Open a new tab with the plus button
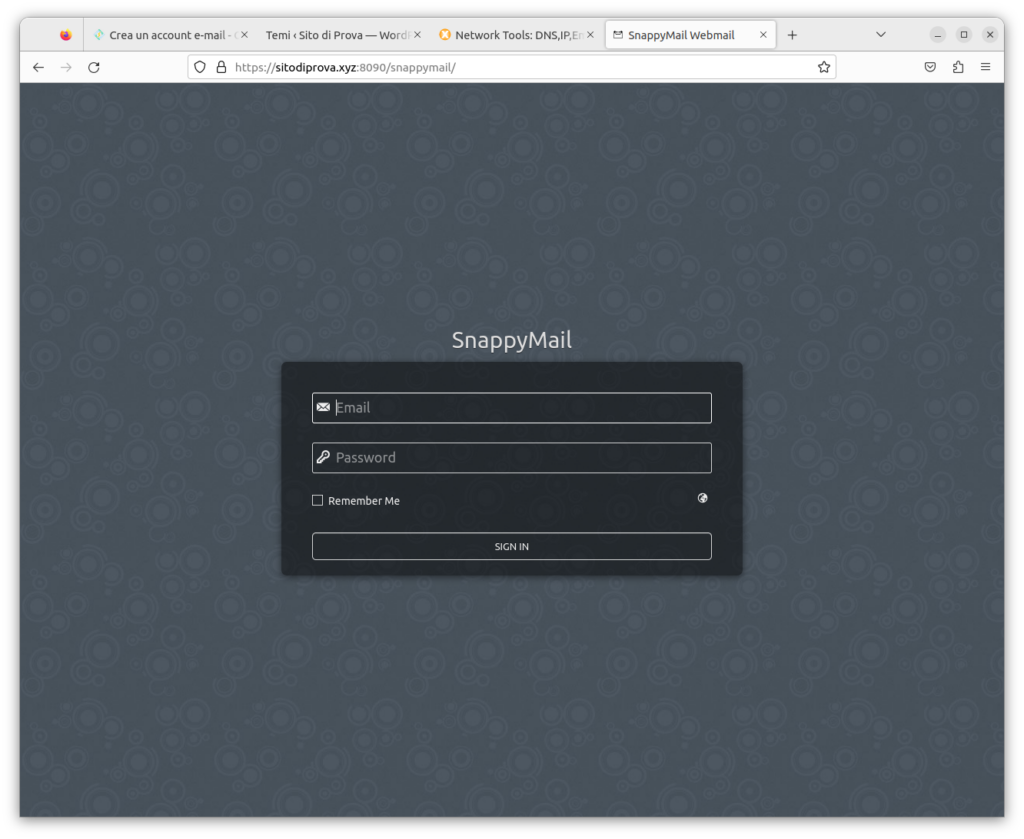 click(x=792, y=35)
